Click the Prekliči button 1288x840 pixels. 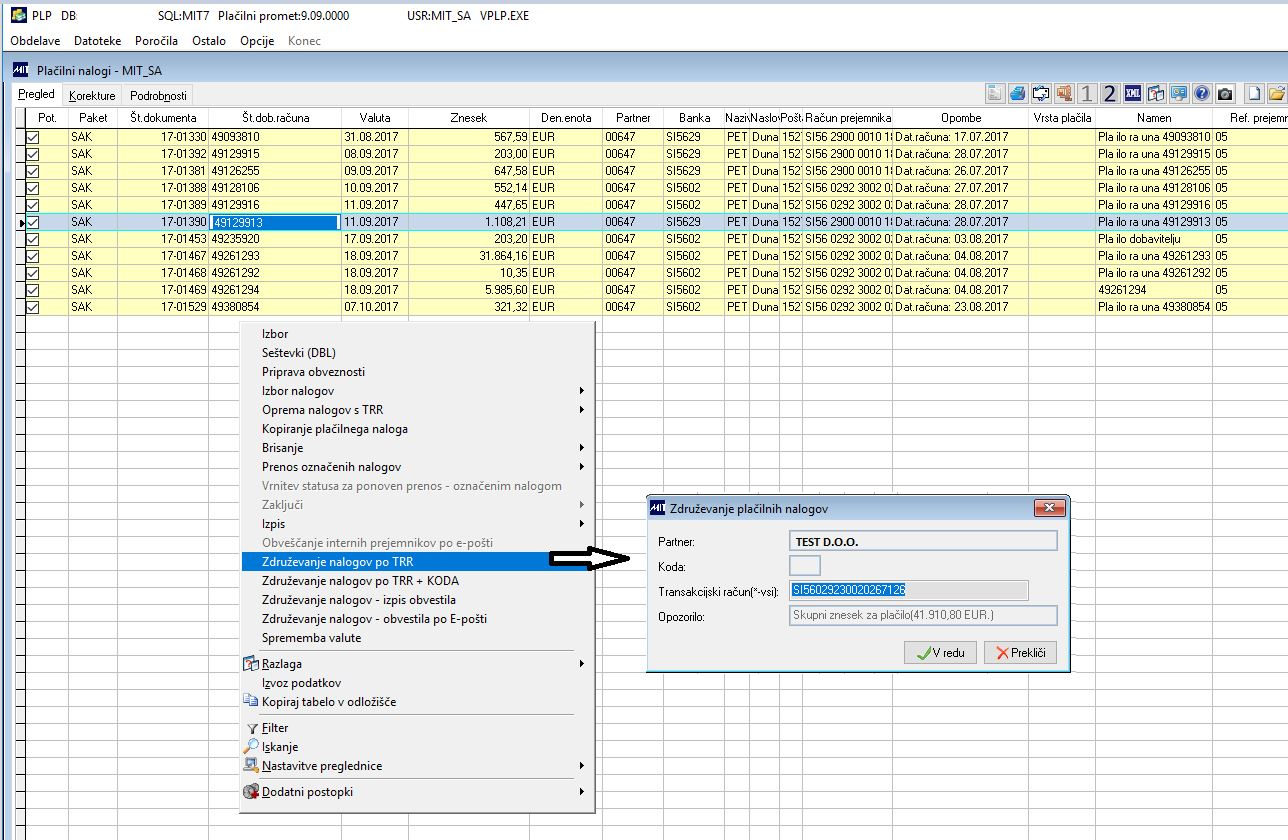pyautogui.click(x=1019, y=653)
